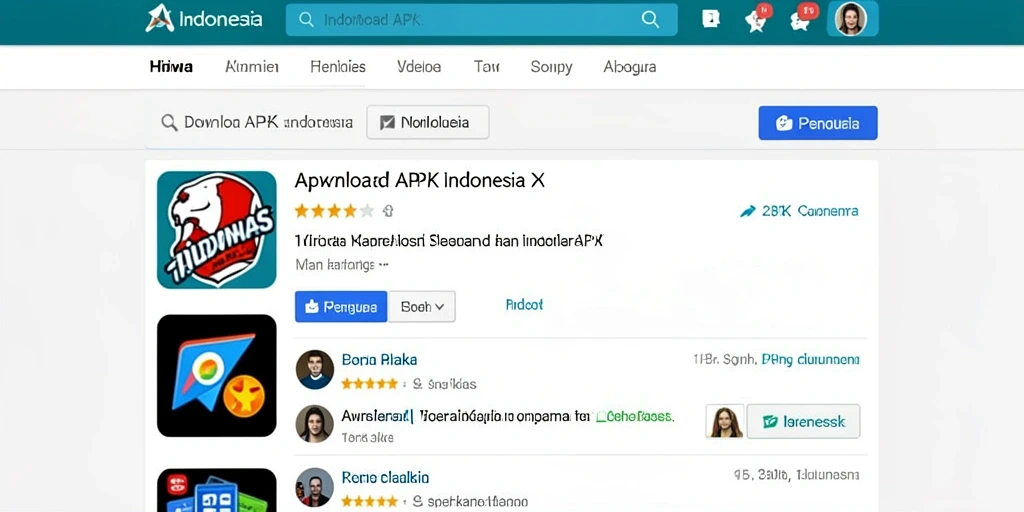Viewport: 1024px width, 512px height.
Task: Switch to the Taır tab
Action: click(x=487, y=67)
